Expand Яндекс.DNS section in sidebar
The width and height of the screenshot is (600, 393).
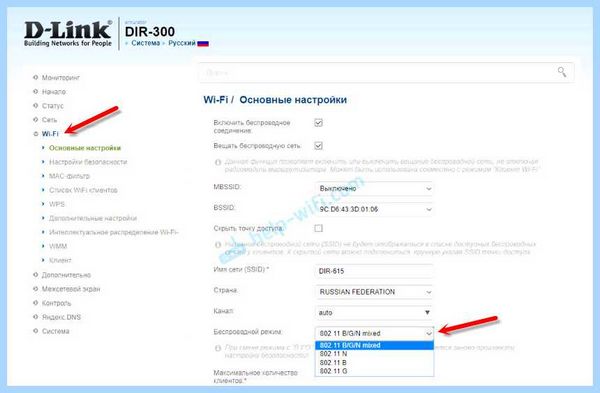61,317
